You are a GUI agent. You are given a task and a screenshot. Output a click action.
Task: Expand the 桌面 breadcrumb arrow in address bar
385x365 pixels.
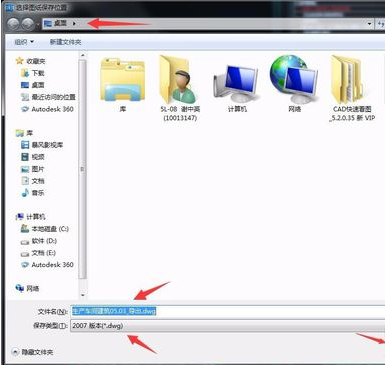[x=74, y=24]
